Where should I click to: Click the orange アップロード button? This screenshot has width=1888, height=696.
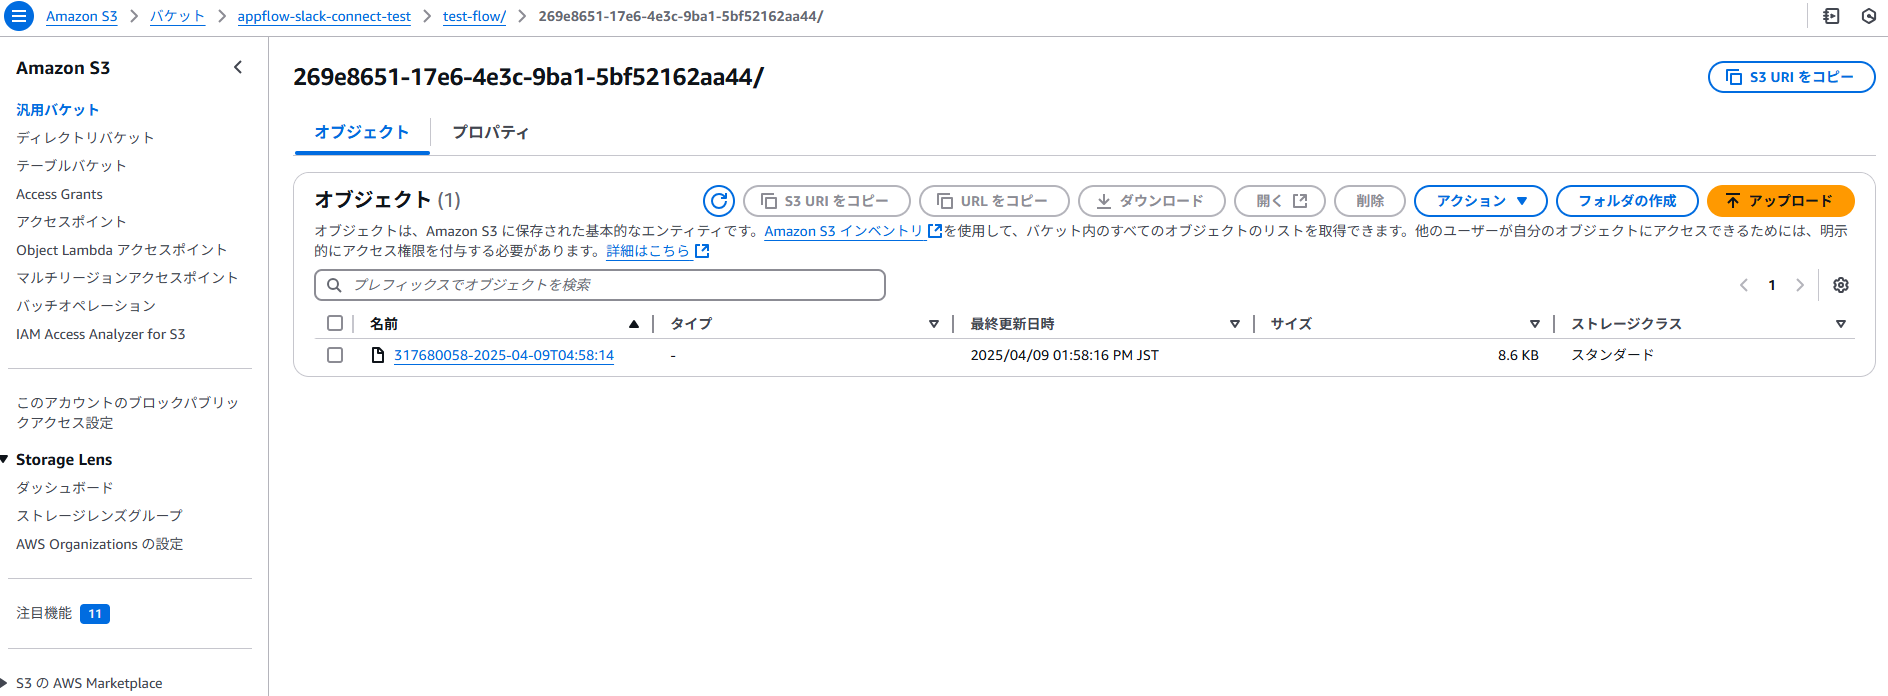point(1780,201)
